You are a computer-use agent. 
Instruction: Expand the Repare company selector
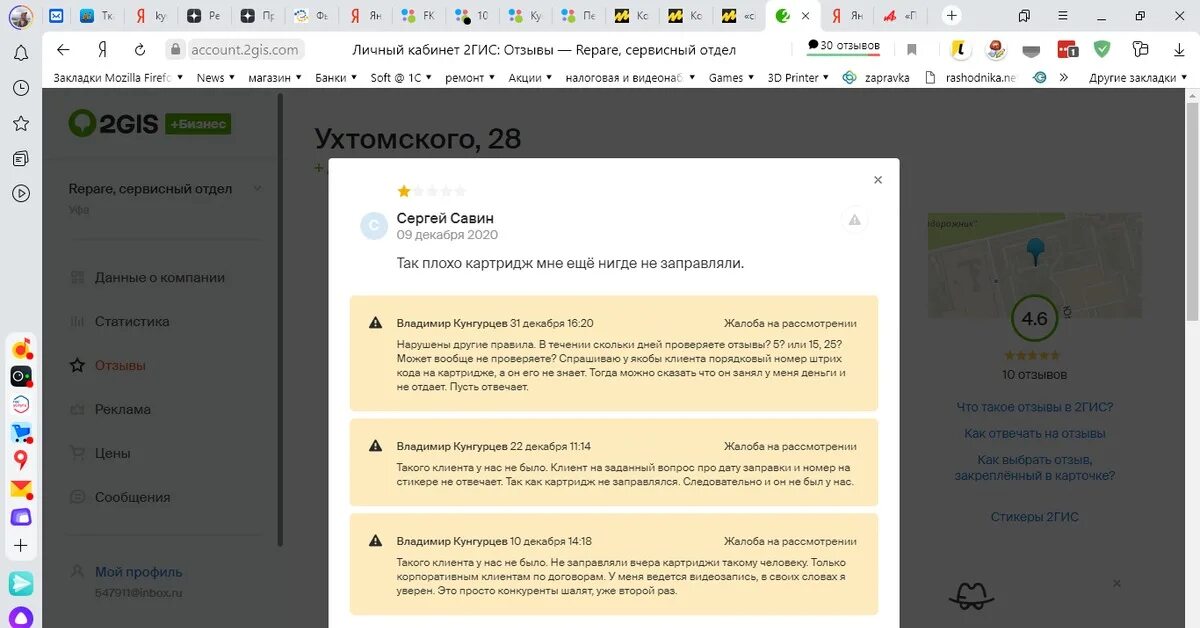tap(257, 188)
